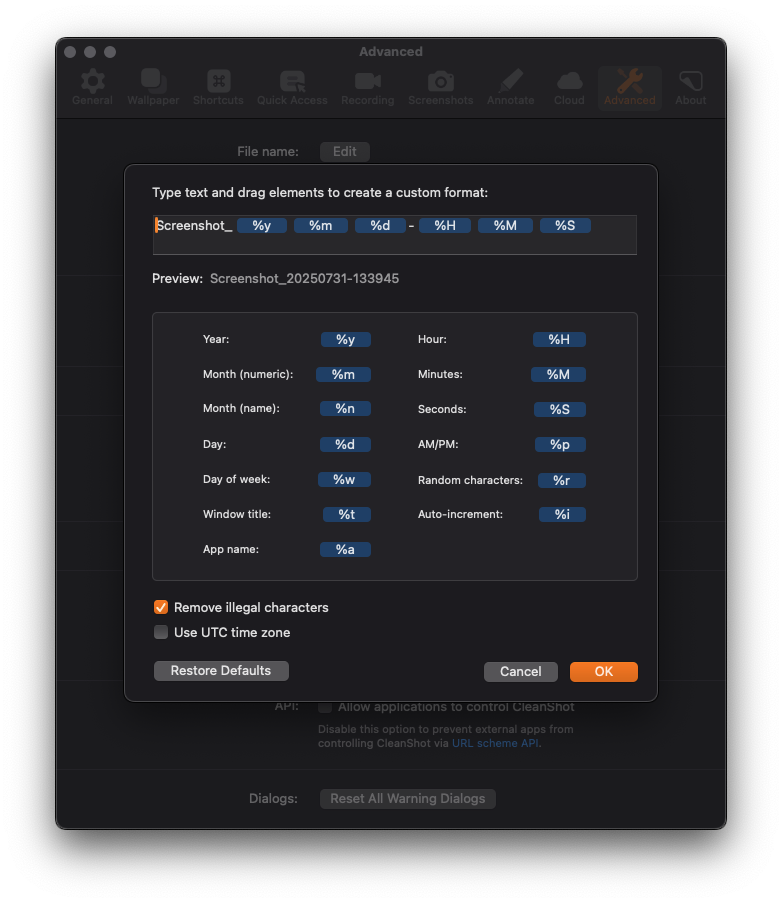Viewport: 782px width, 903px height.
Task: Select the Hour %H element
Action: point(559,340)
